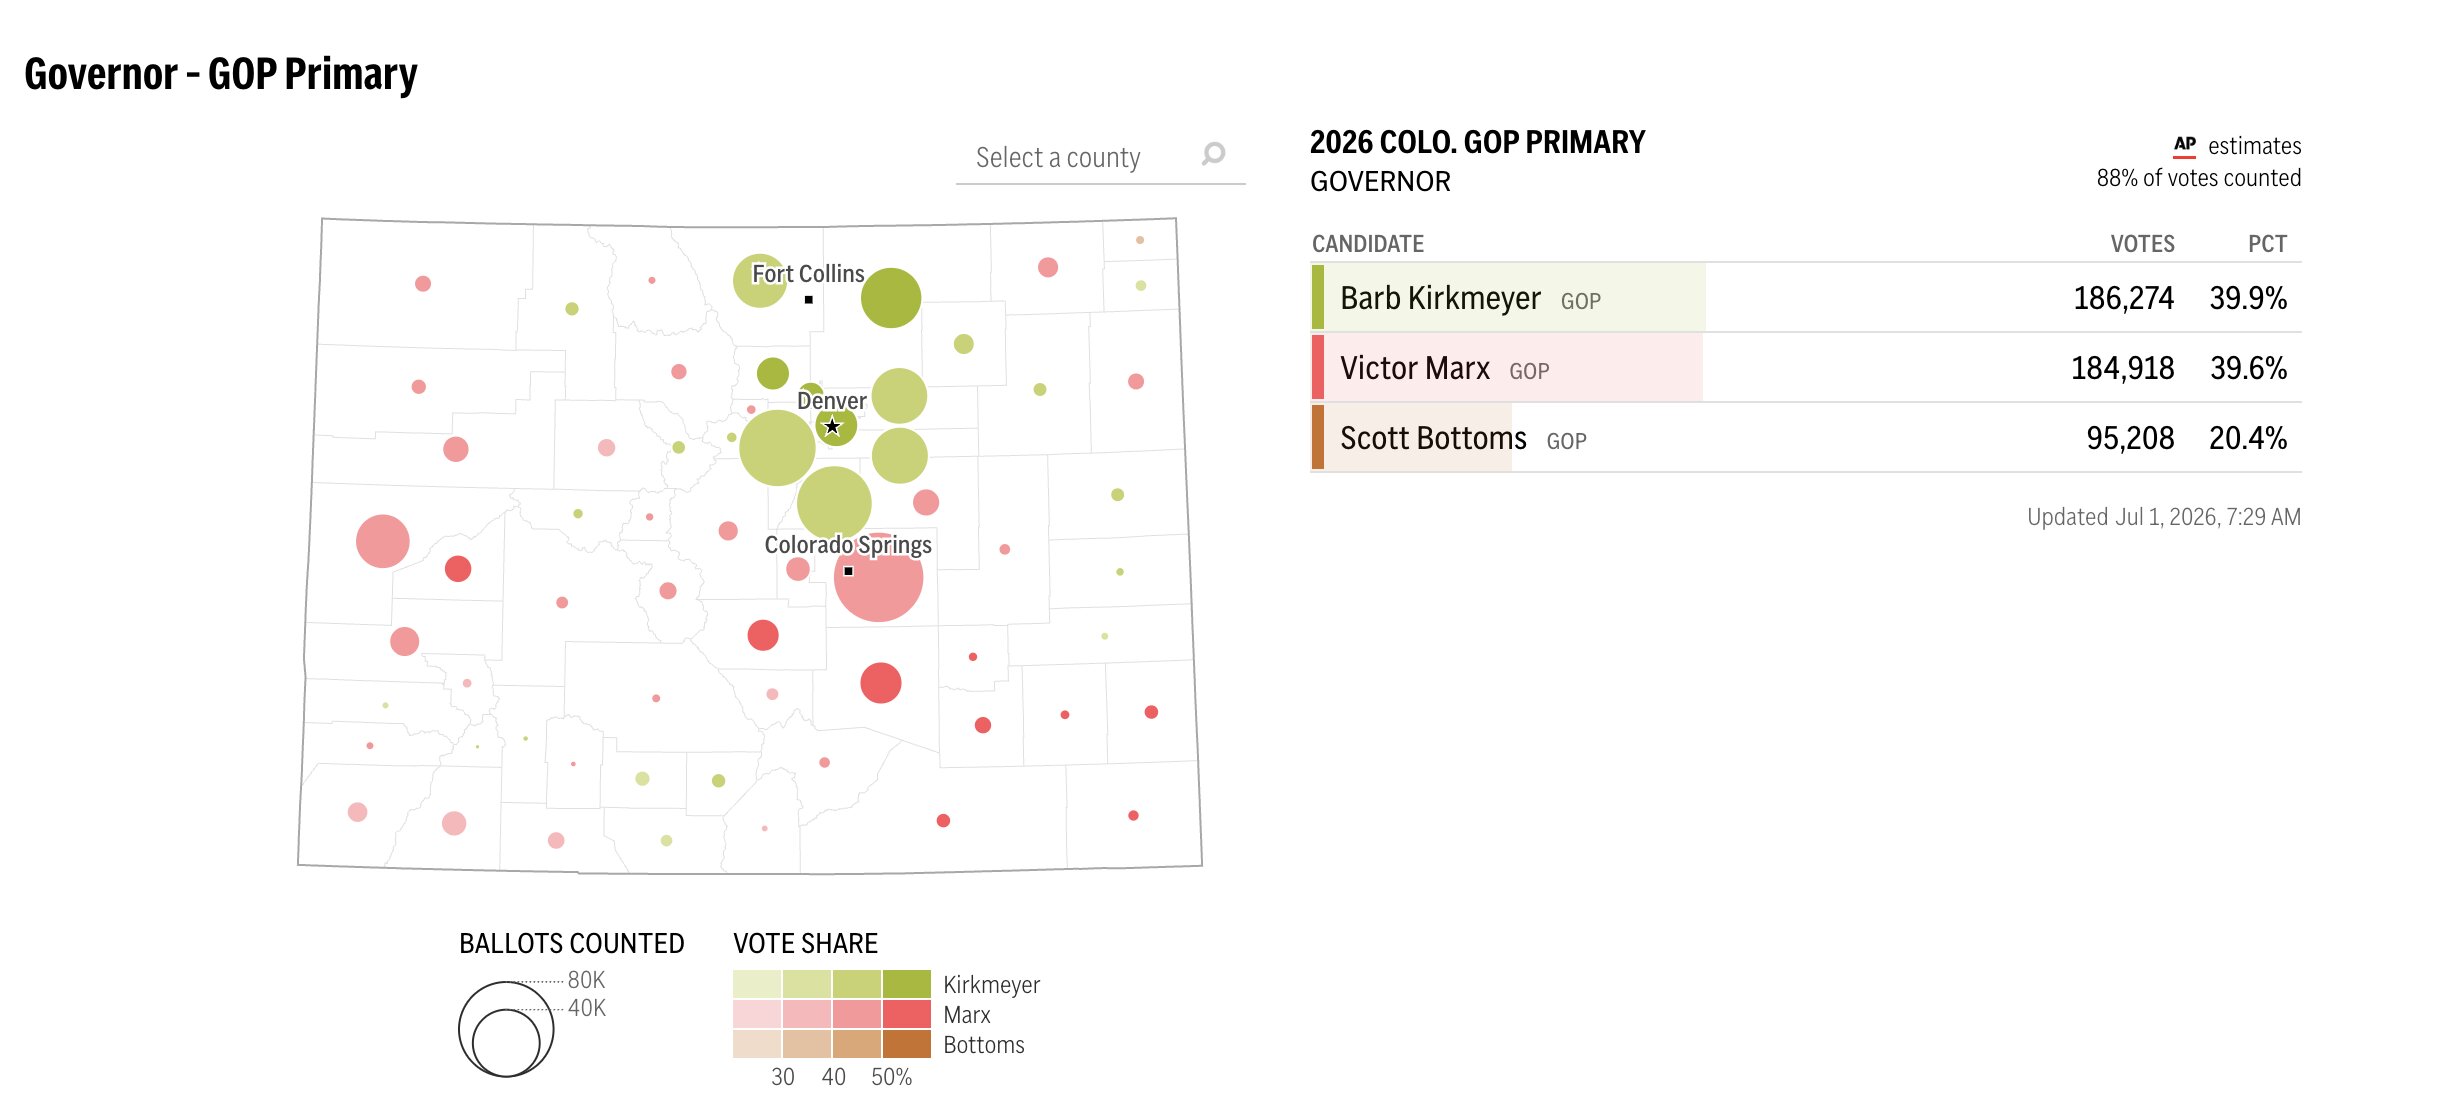This screenshot has width=2454, height=1110.
Task: Click the large light-green bubble west of Denver
Action: pyautogui.click(x=777, y=448)
